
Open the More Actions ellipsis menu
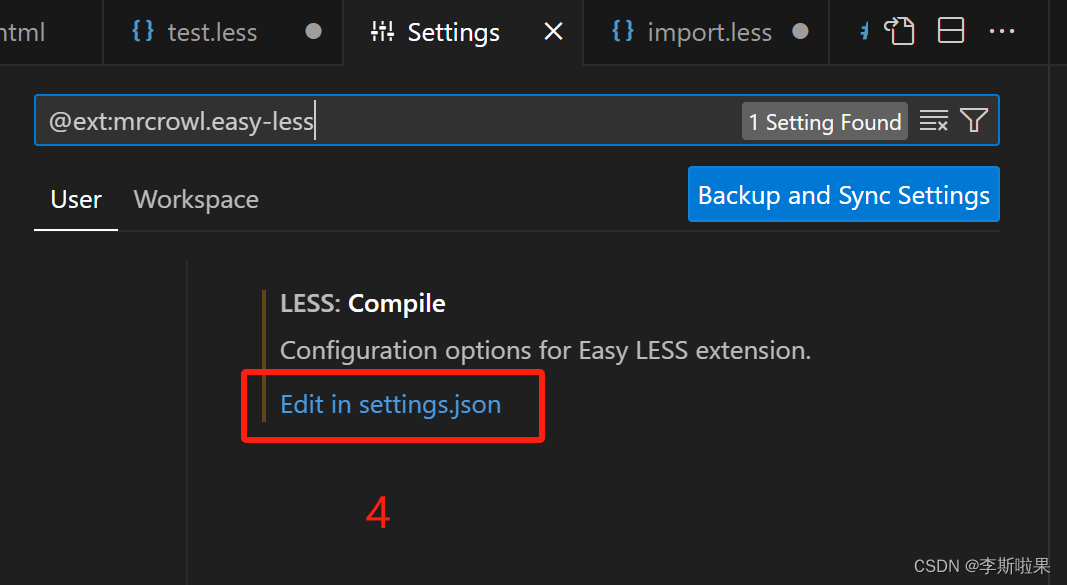pos(1002,31)
